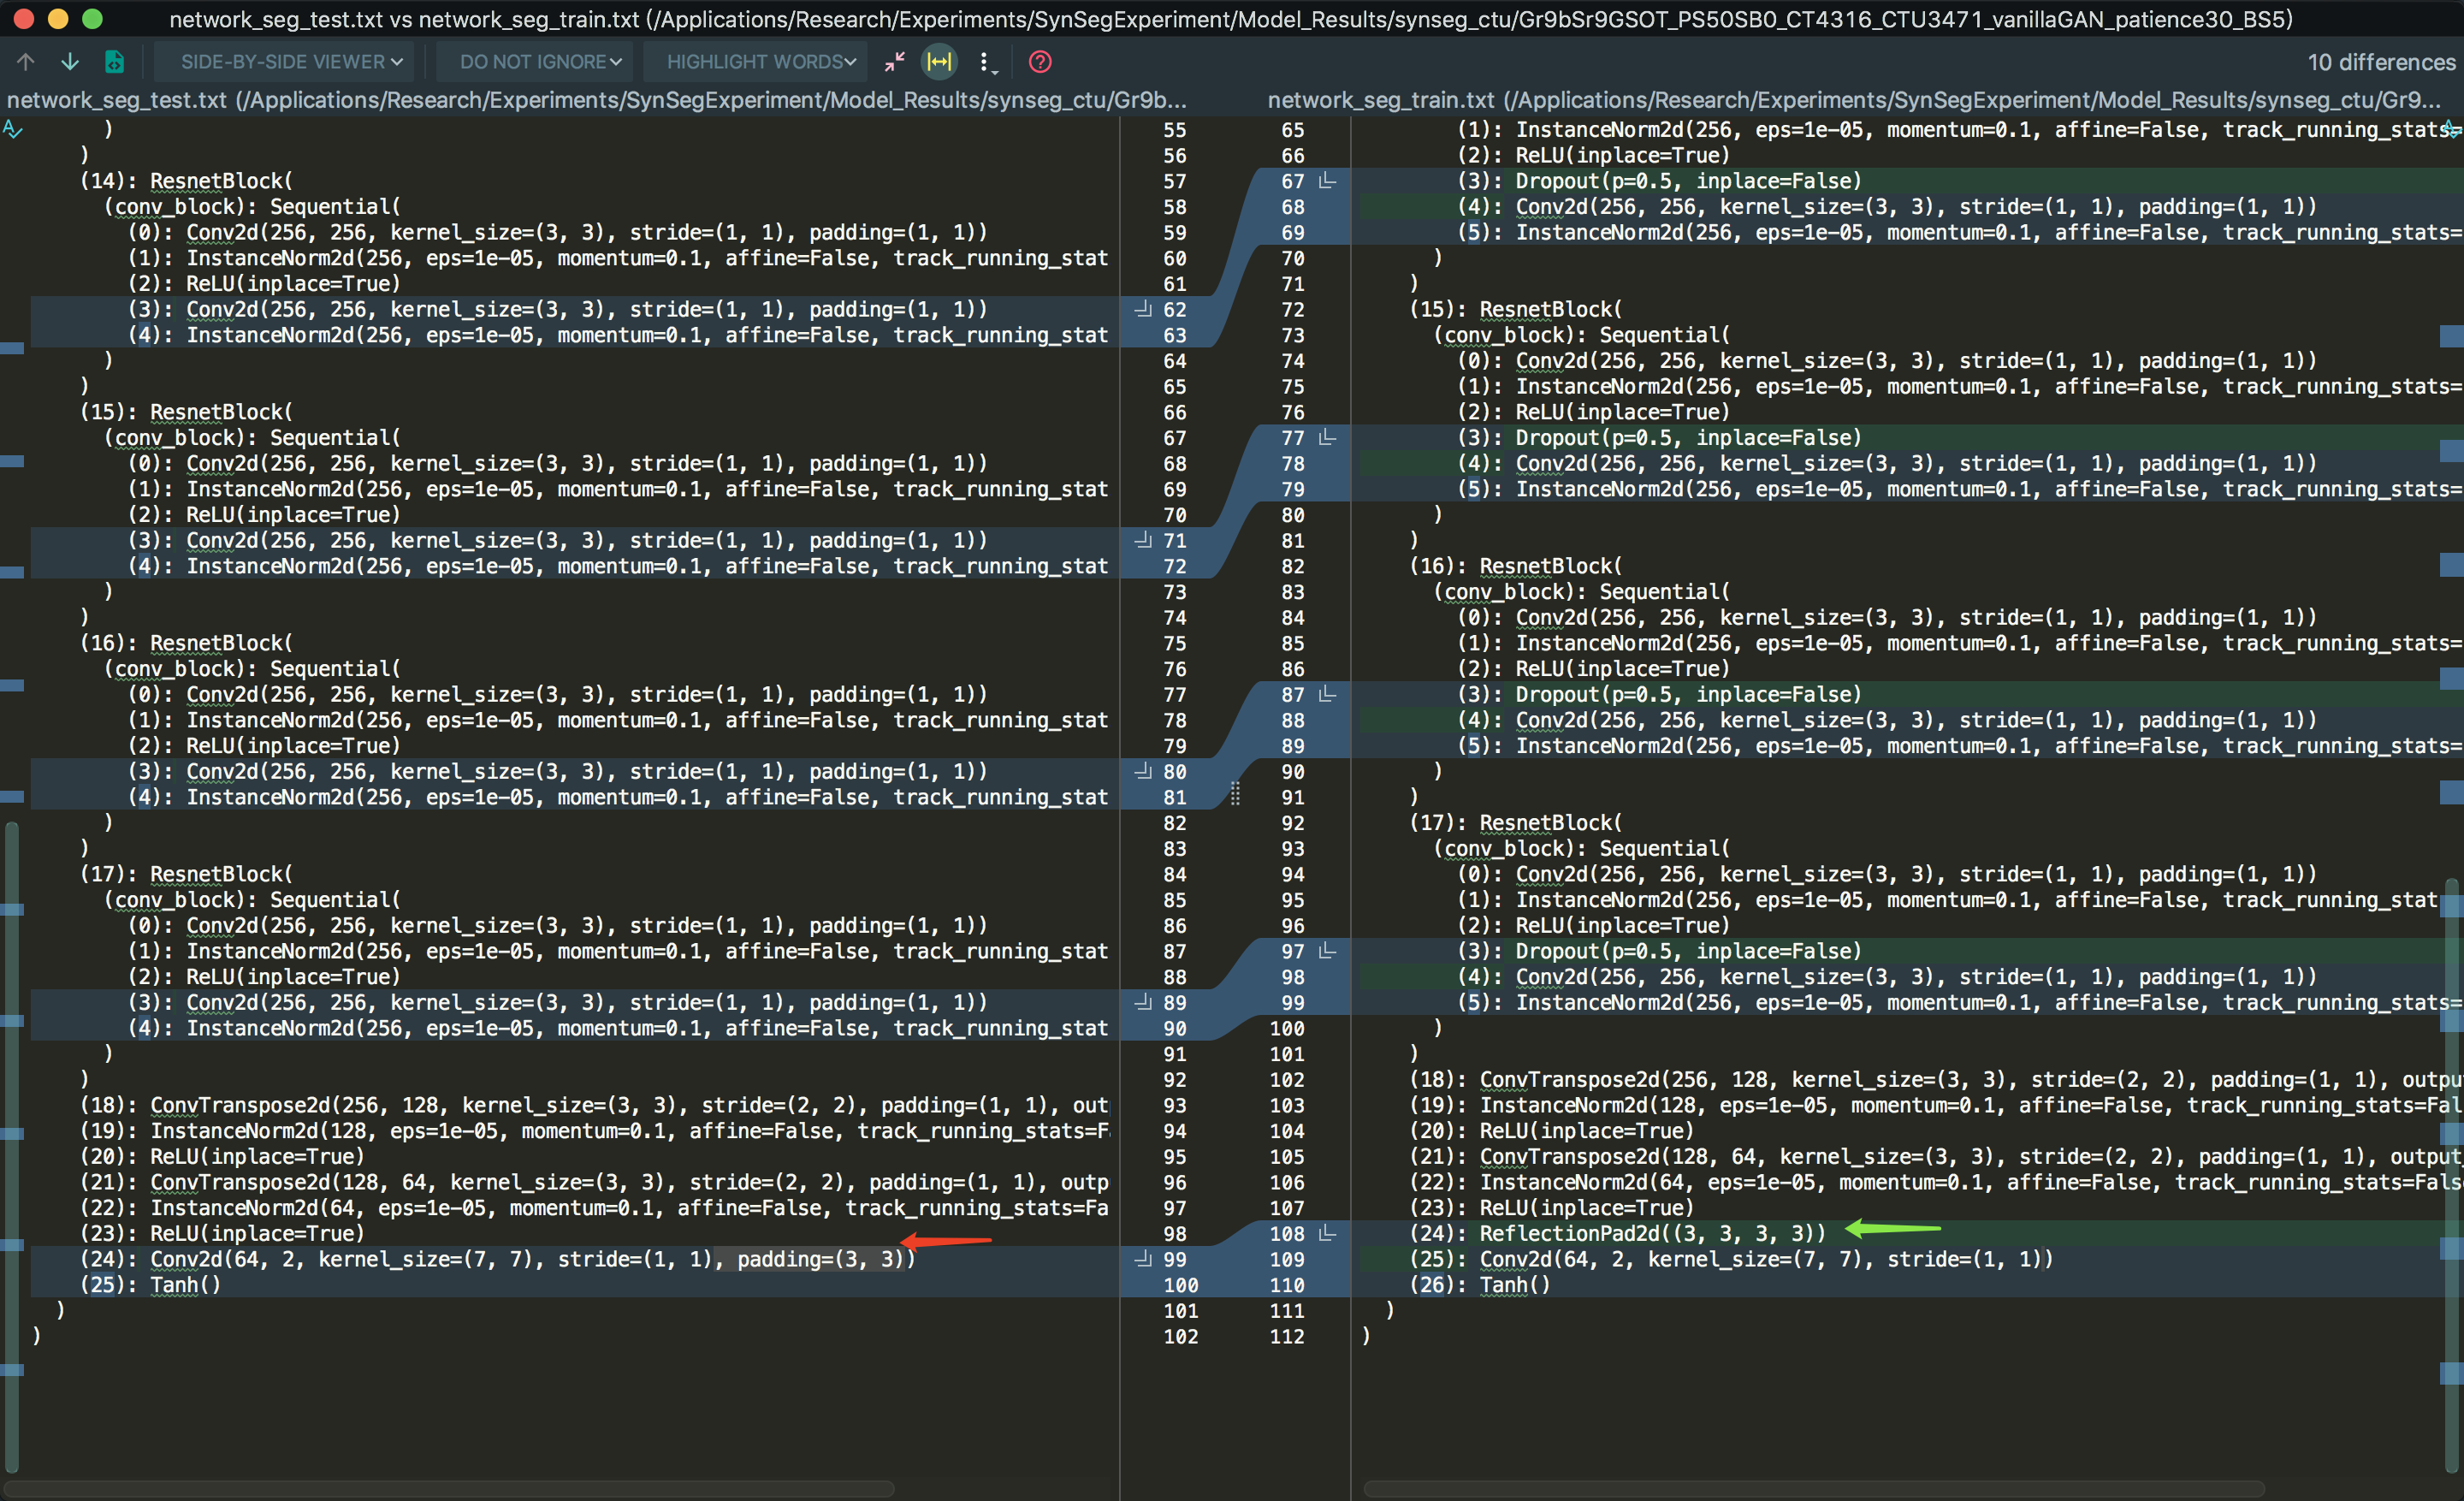Open the Highlight Words dropdown
The width and height of the screenshot is (2464, 1501).
(x=761, y=62)
